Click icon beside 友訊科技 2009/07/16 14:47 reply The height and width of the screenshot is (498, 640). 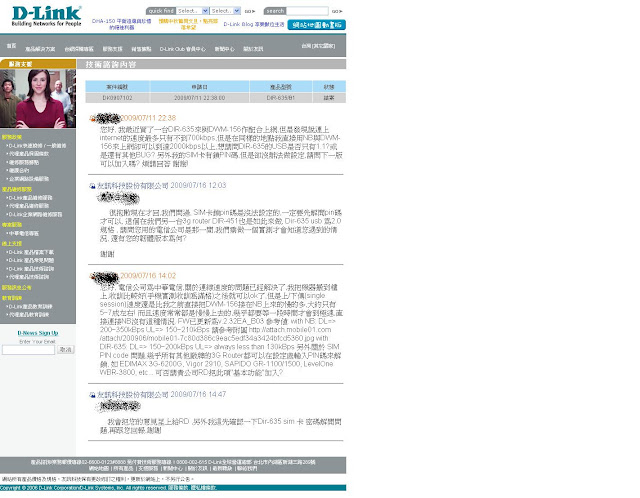pos(92,395)
